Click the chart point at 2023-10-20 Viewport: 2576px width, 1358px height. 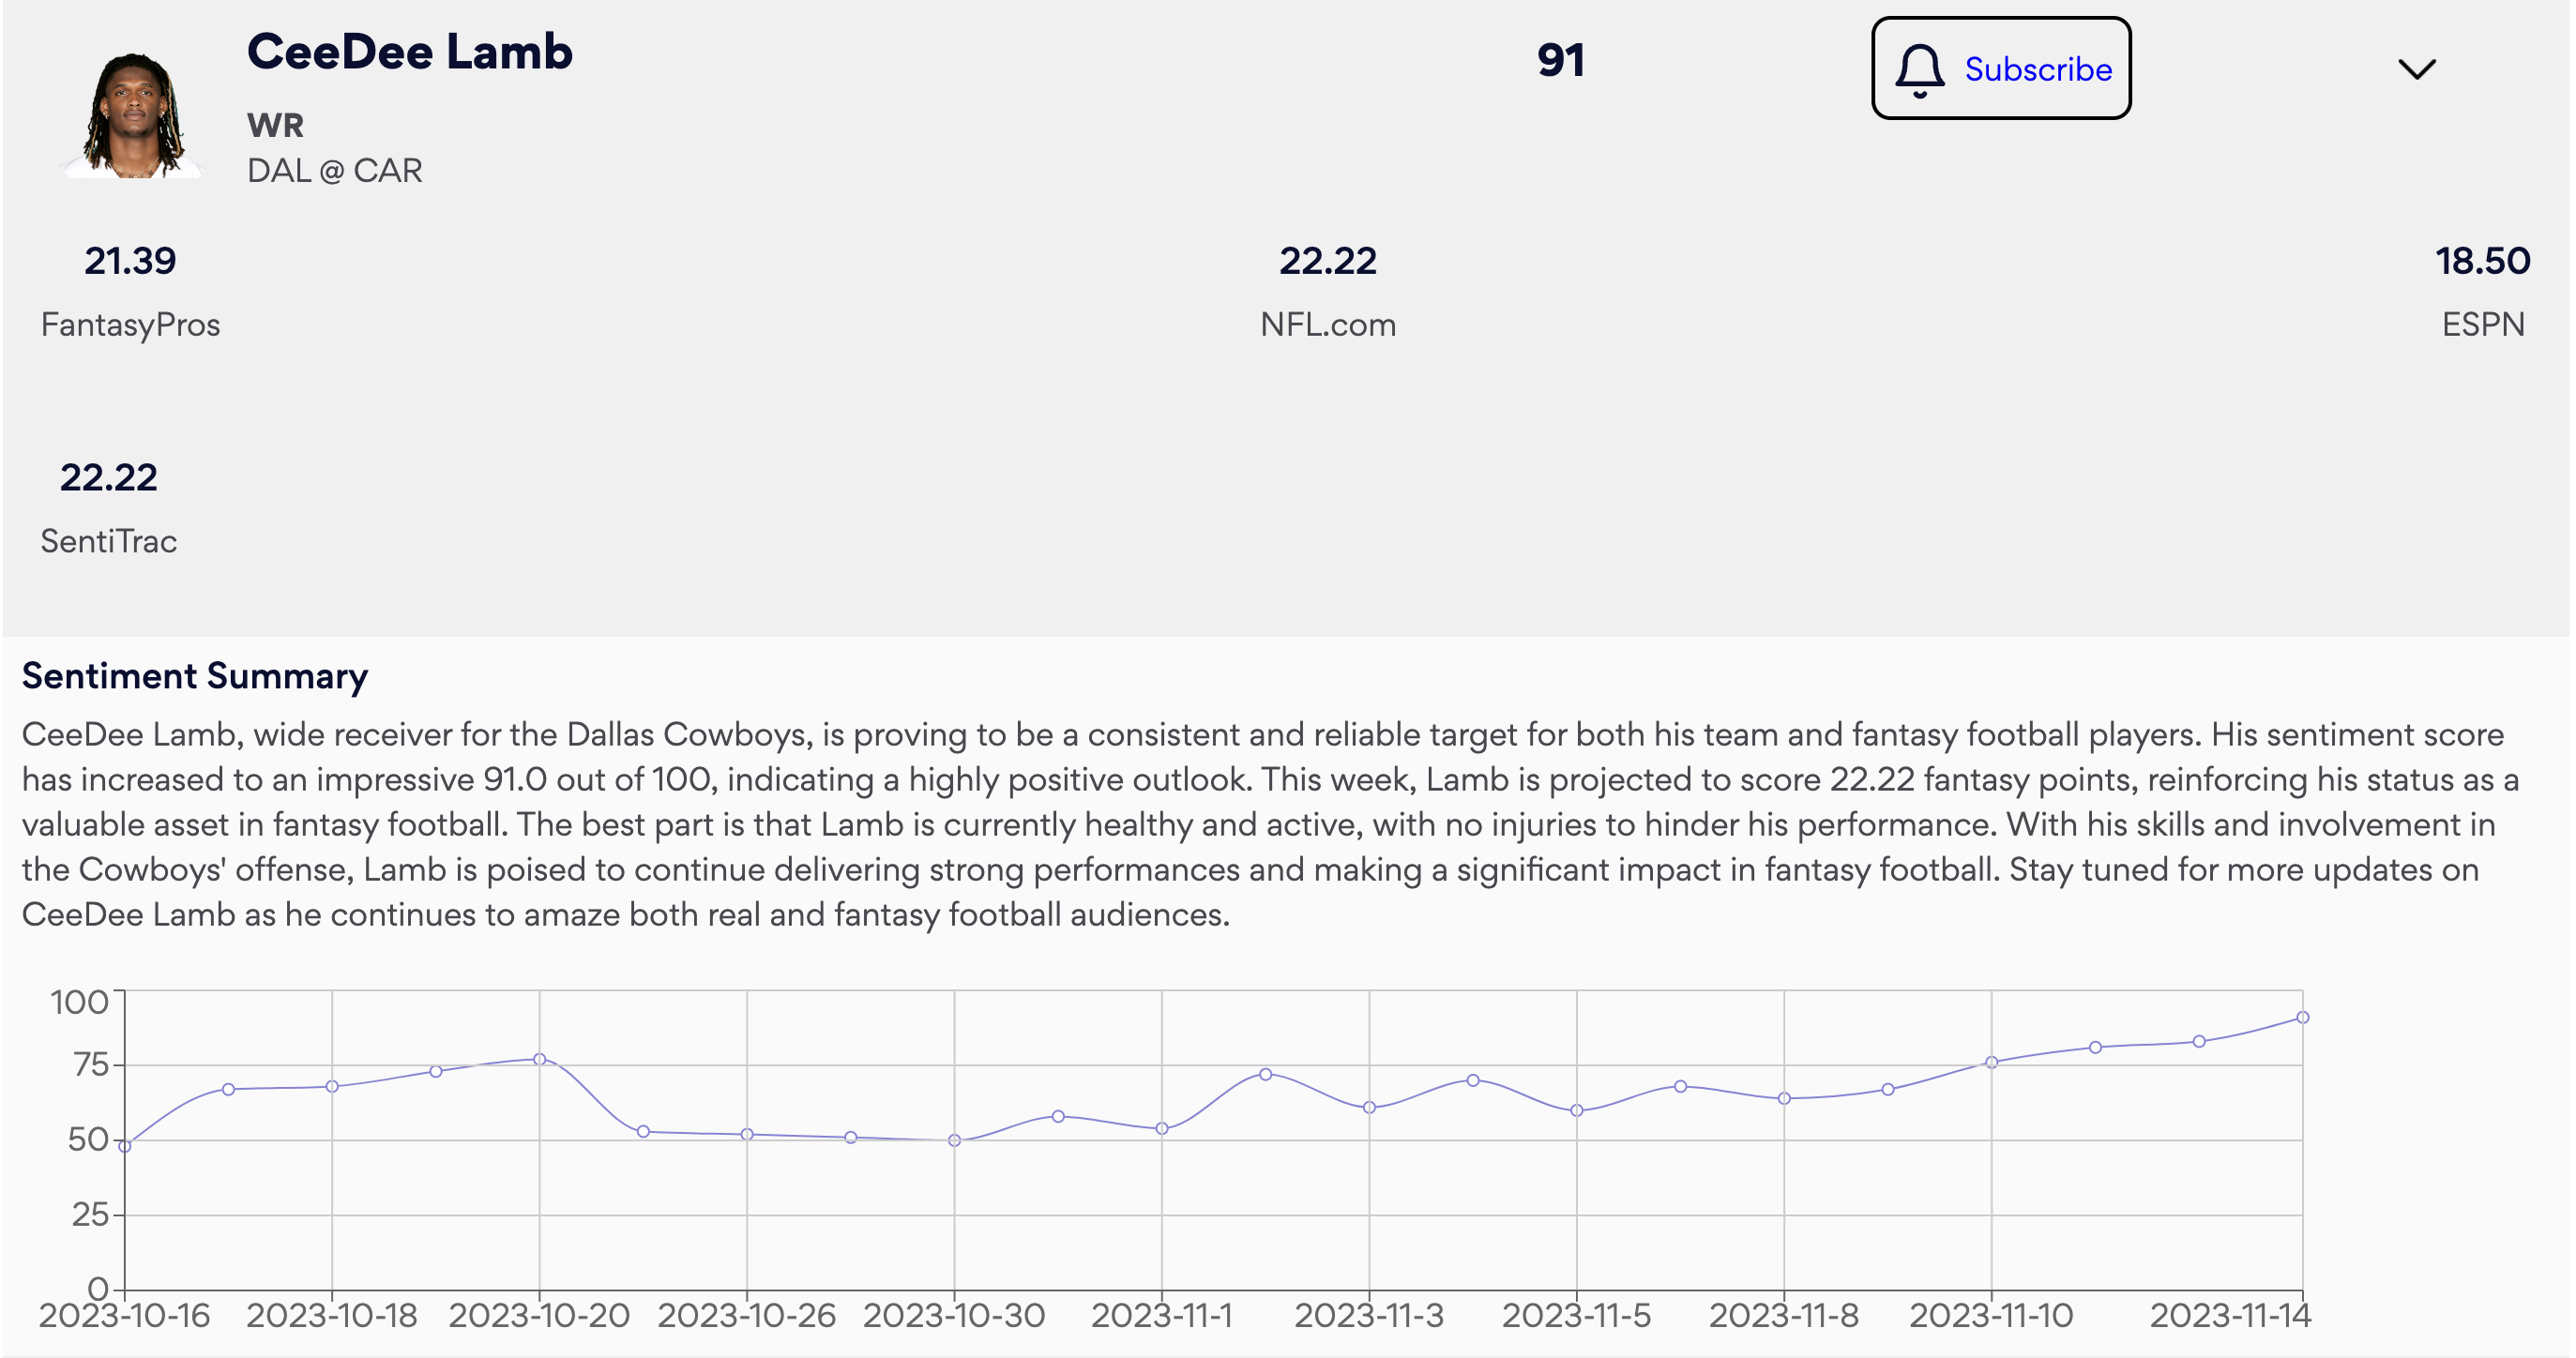tap(539, 1059)
